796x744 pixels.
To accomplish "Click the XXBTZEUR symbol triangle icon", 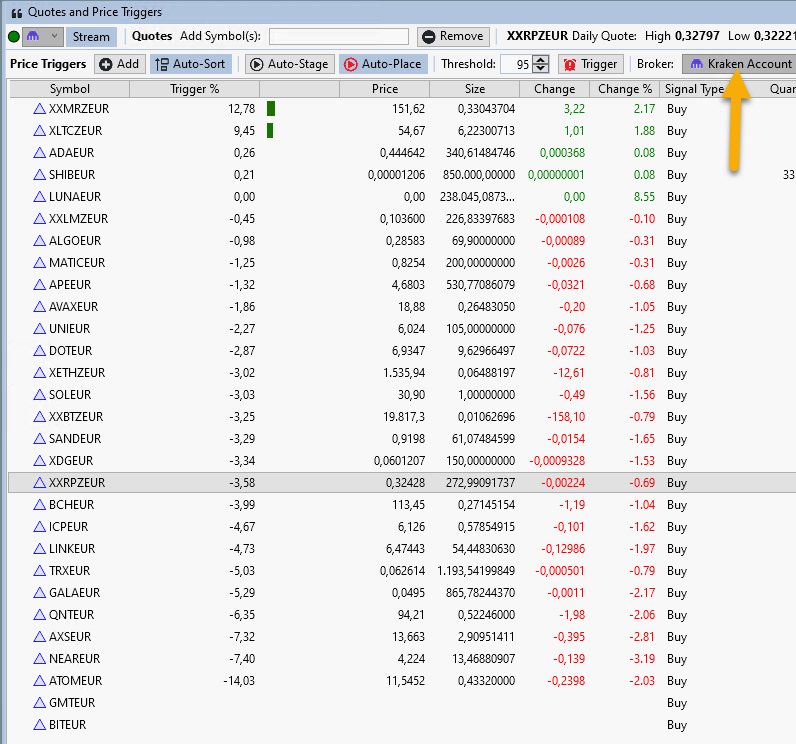I will coord(39,417).
